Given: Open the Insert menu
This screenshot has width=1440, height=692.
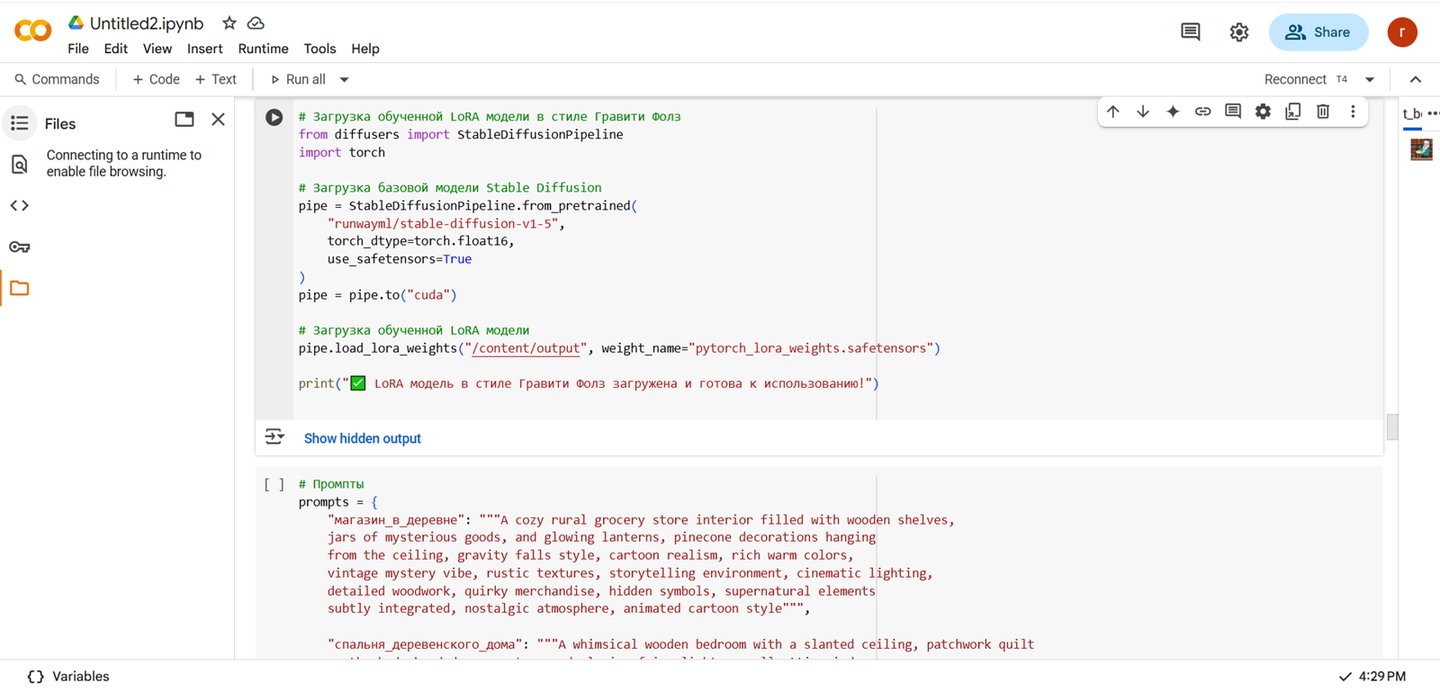Looking at the screenshot, I should click(x=205, y=49).
